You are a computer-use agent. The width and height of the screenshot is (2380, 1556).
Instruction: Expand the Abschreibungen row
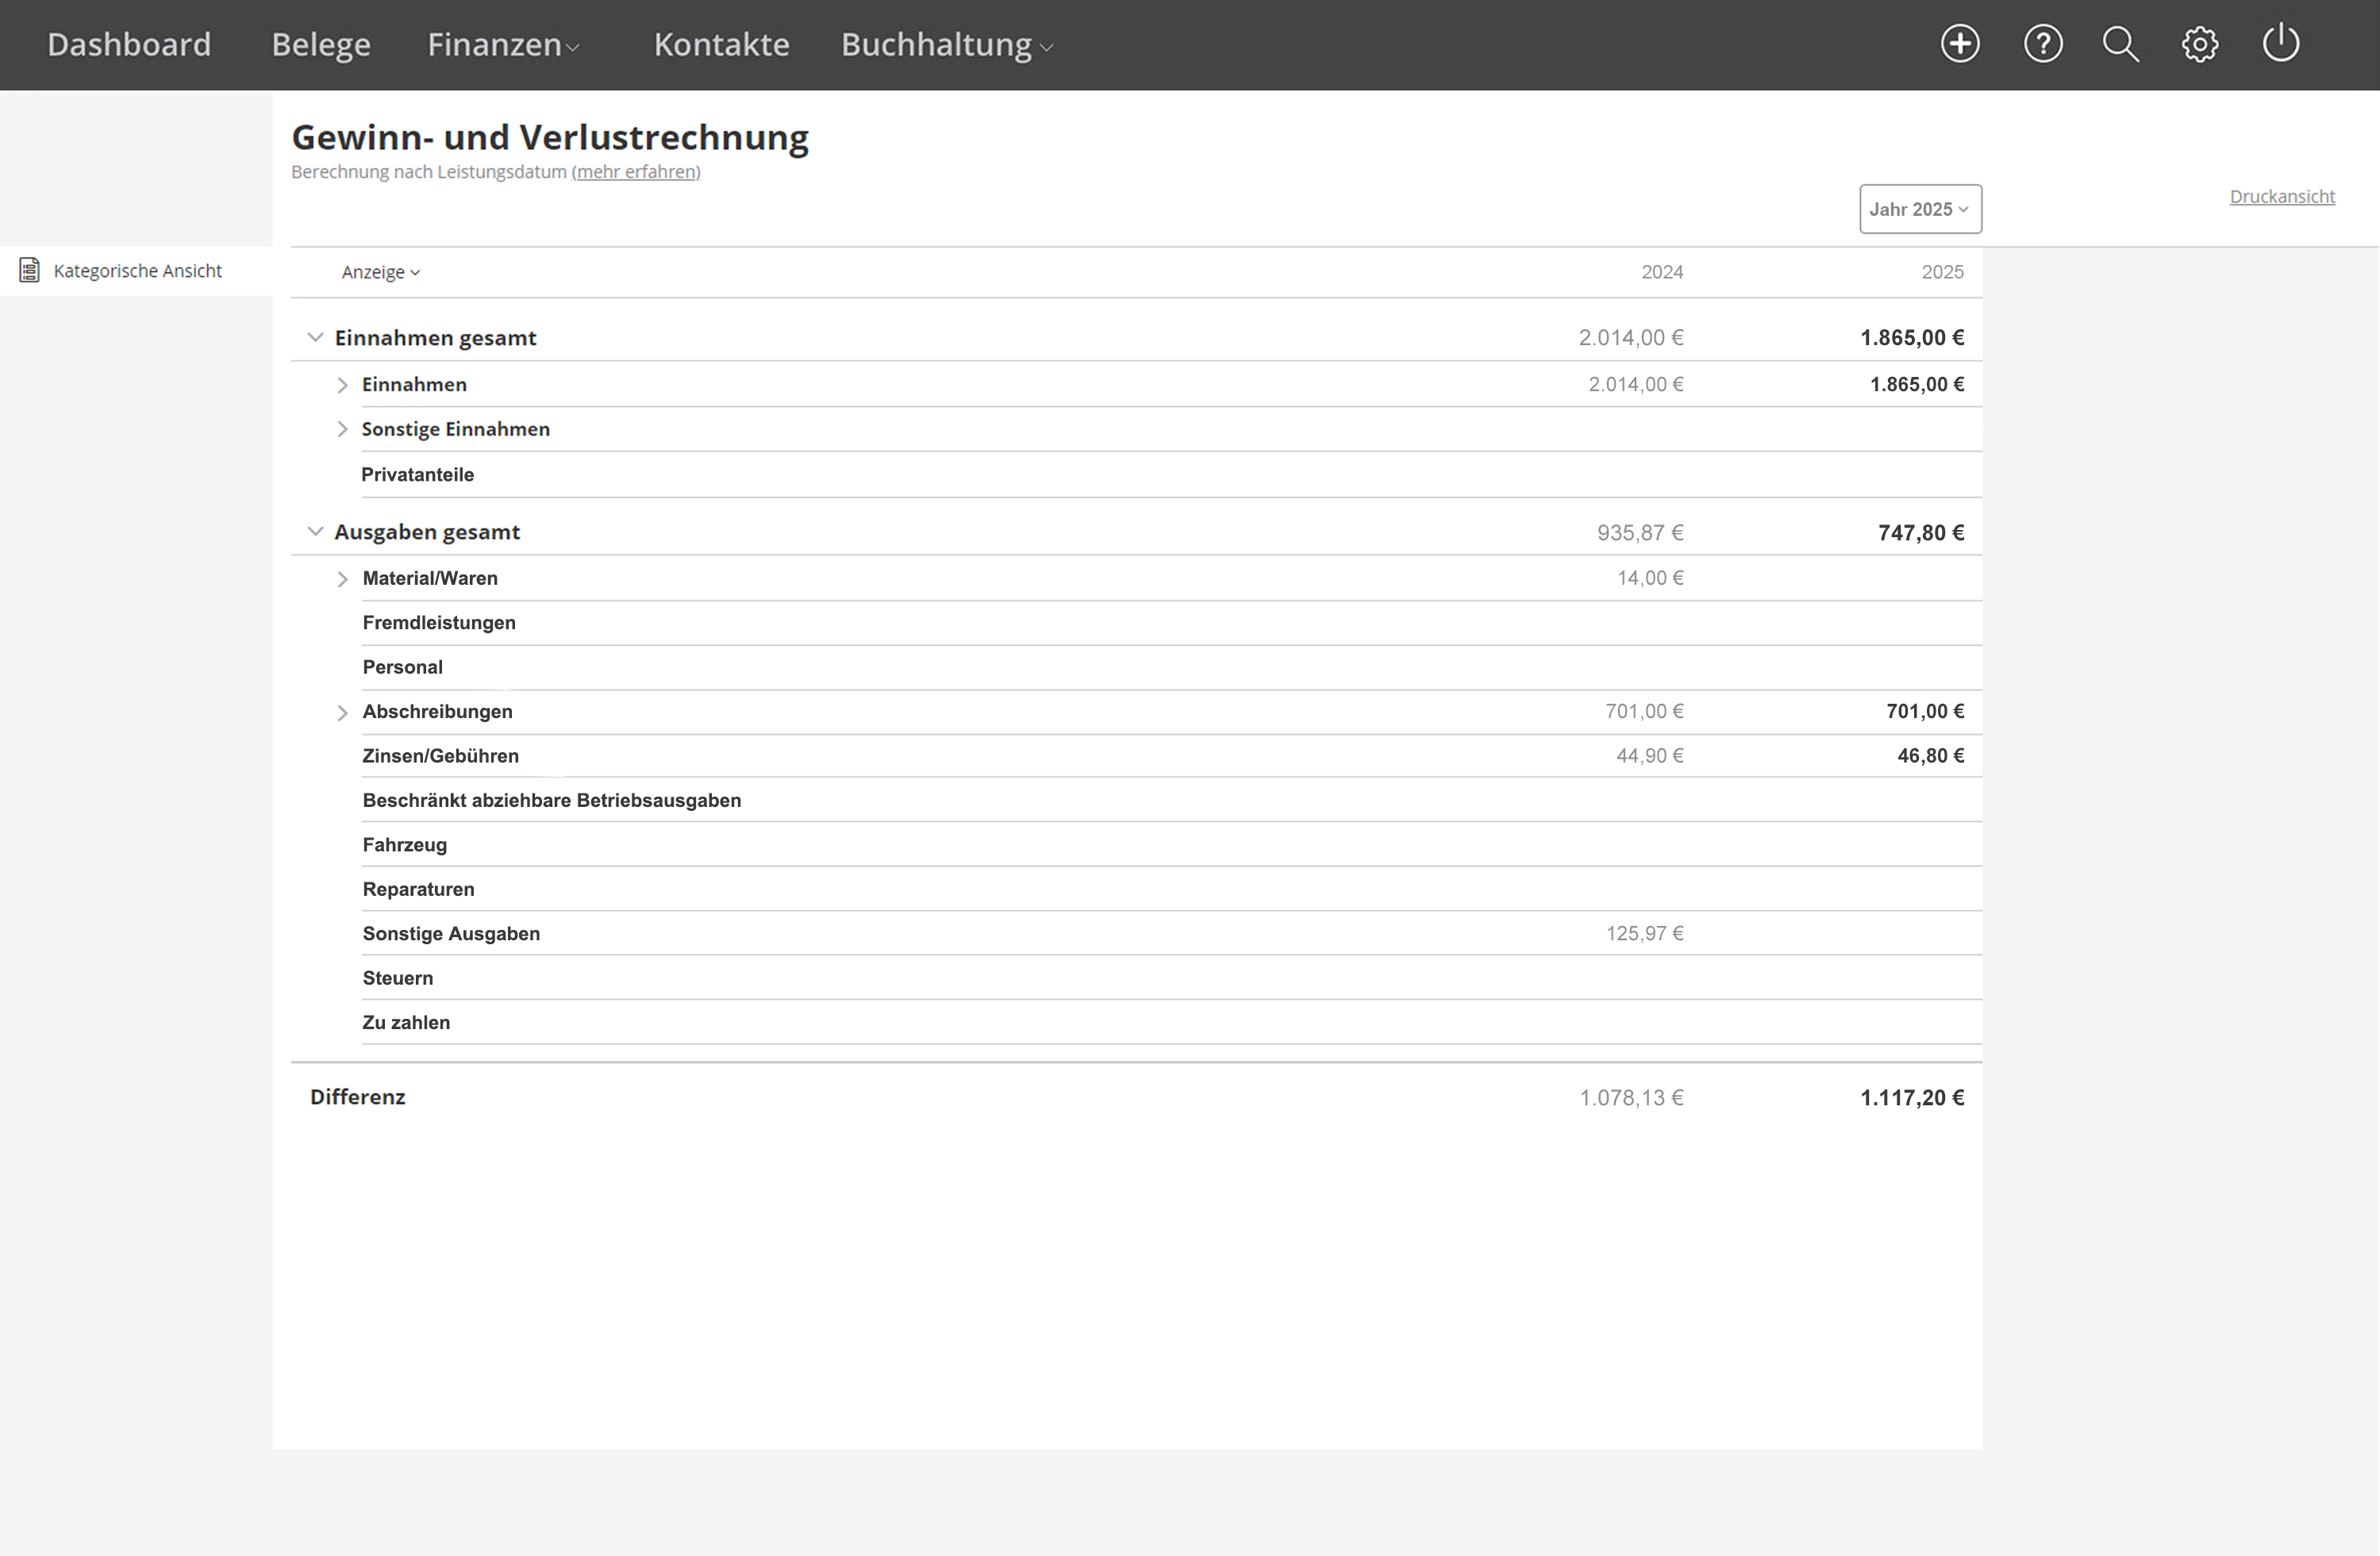pyautogui.click(x=342, y=713)
